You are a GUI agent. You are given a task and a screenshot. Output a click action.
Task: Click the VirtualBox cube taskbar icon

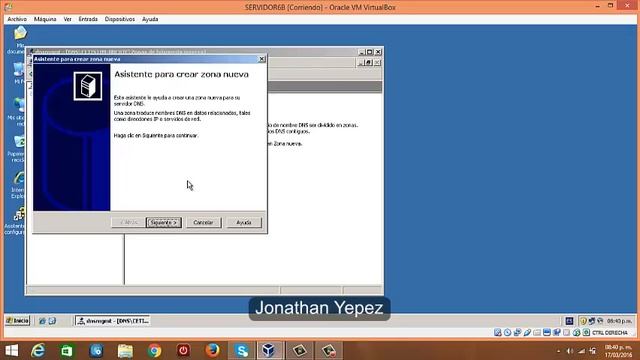[x=269, y=351]
